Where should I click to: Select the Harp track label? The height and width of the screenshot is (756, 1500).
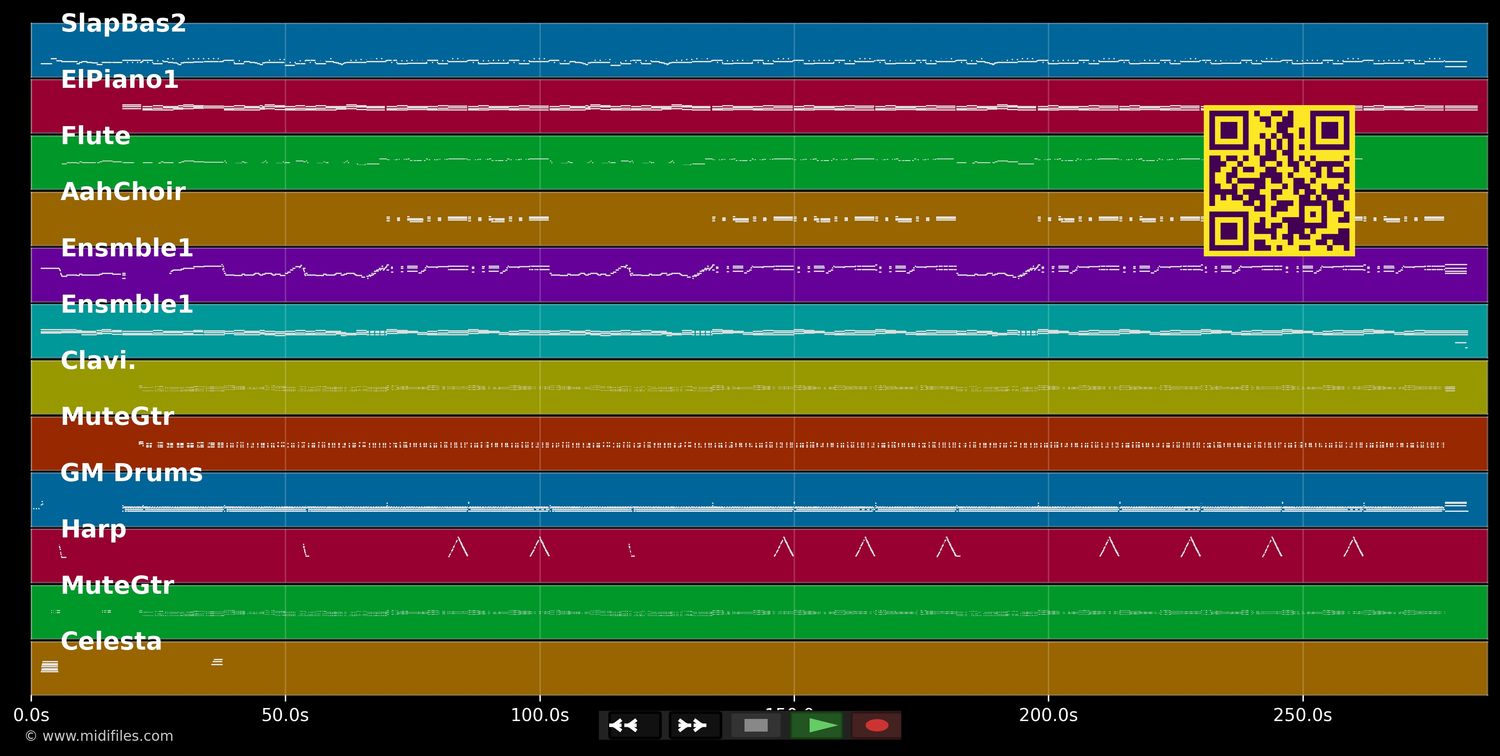(x=93, y=529)
